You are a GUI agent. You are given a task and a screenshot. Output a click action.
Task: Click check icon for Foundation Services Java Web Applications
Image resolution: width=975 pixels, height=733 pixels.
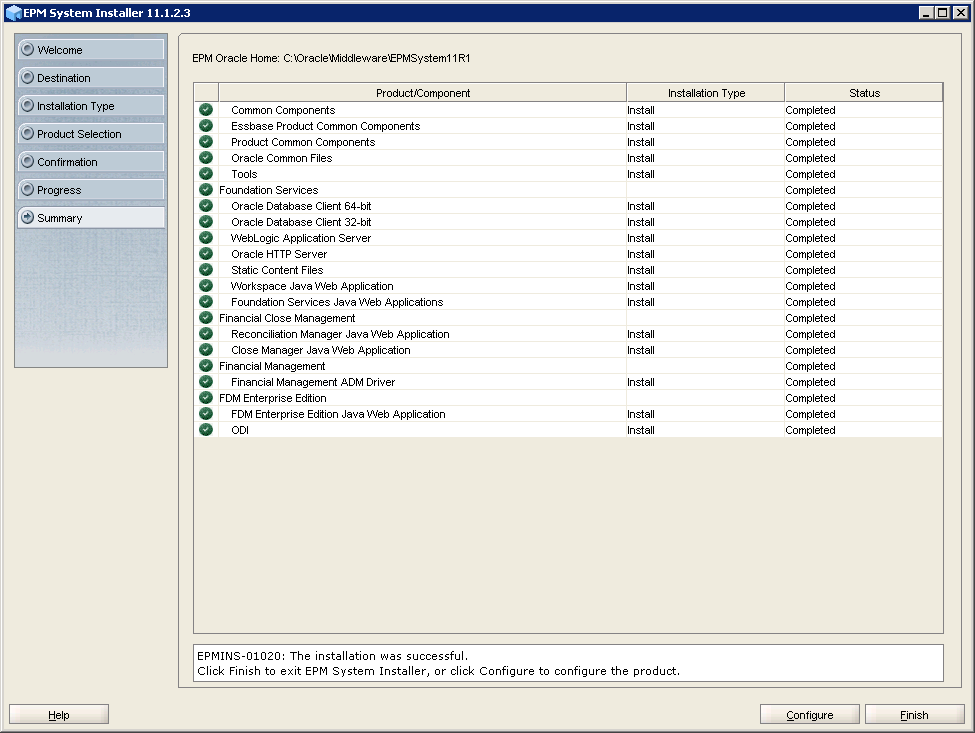[206, 302]
